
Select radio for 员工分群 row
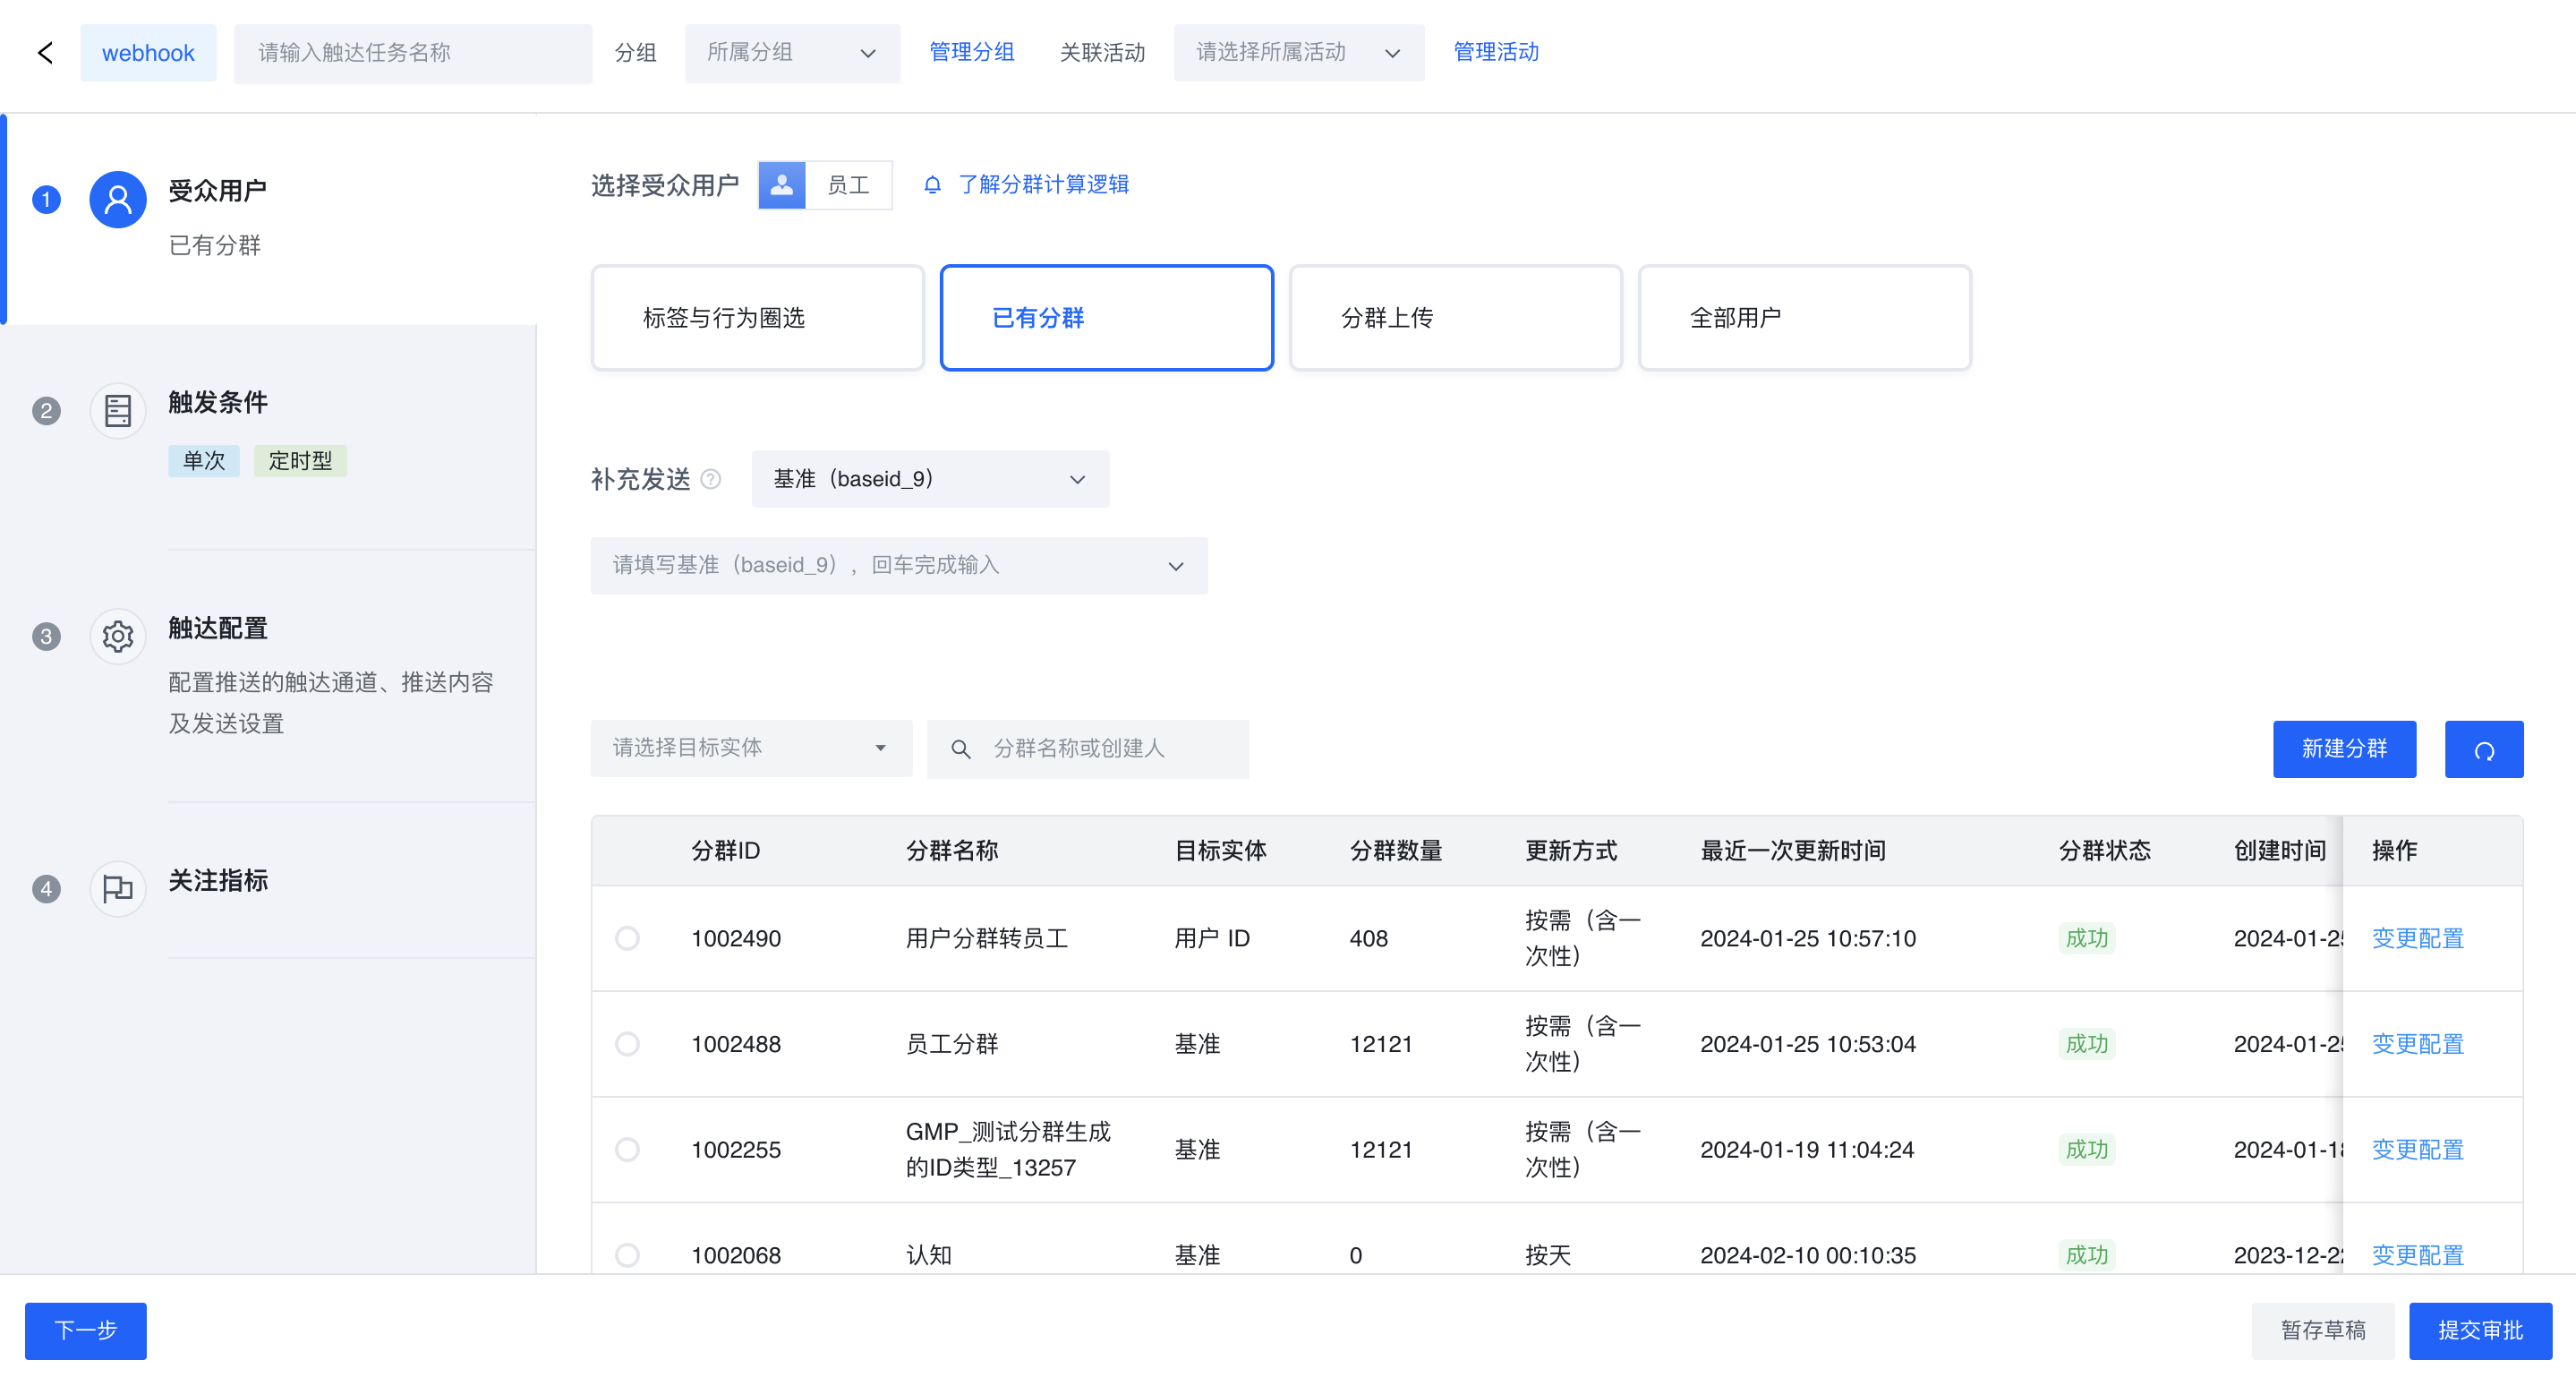pos(627,1044)
